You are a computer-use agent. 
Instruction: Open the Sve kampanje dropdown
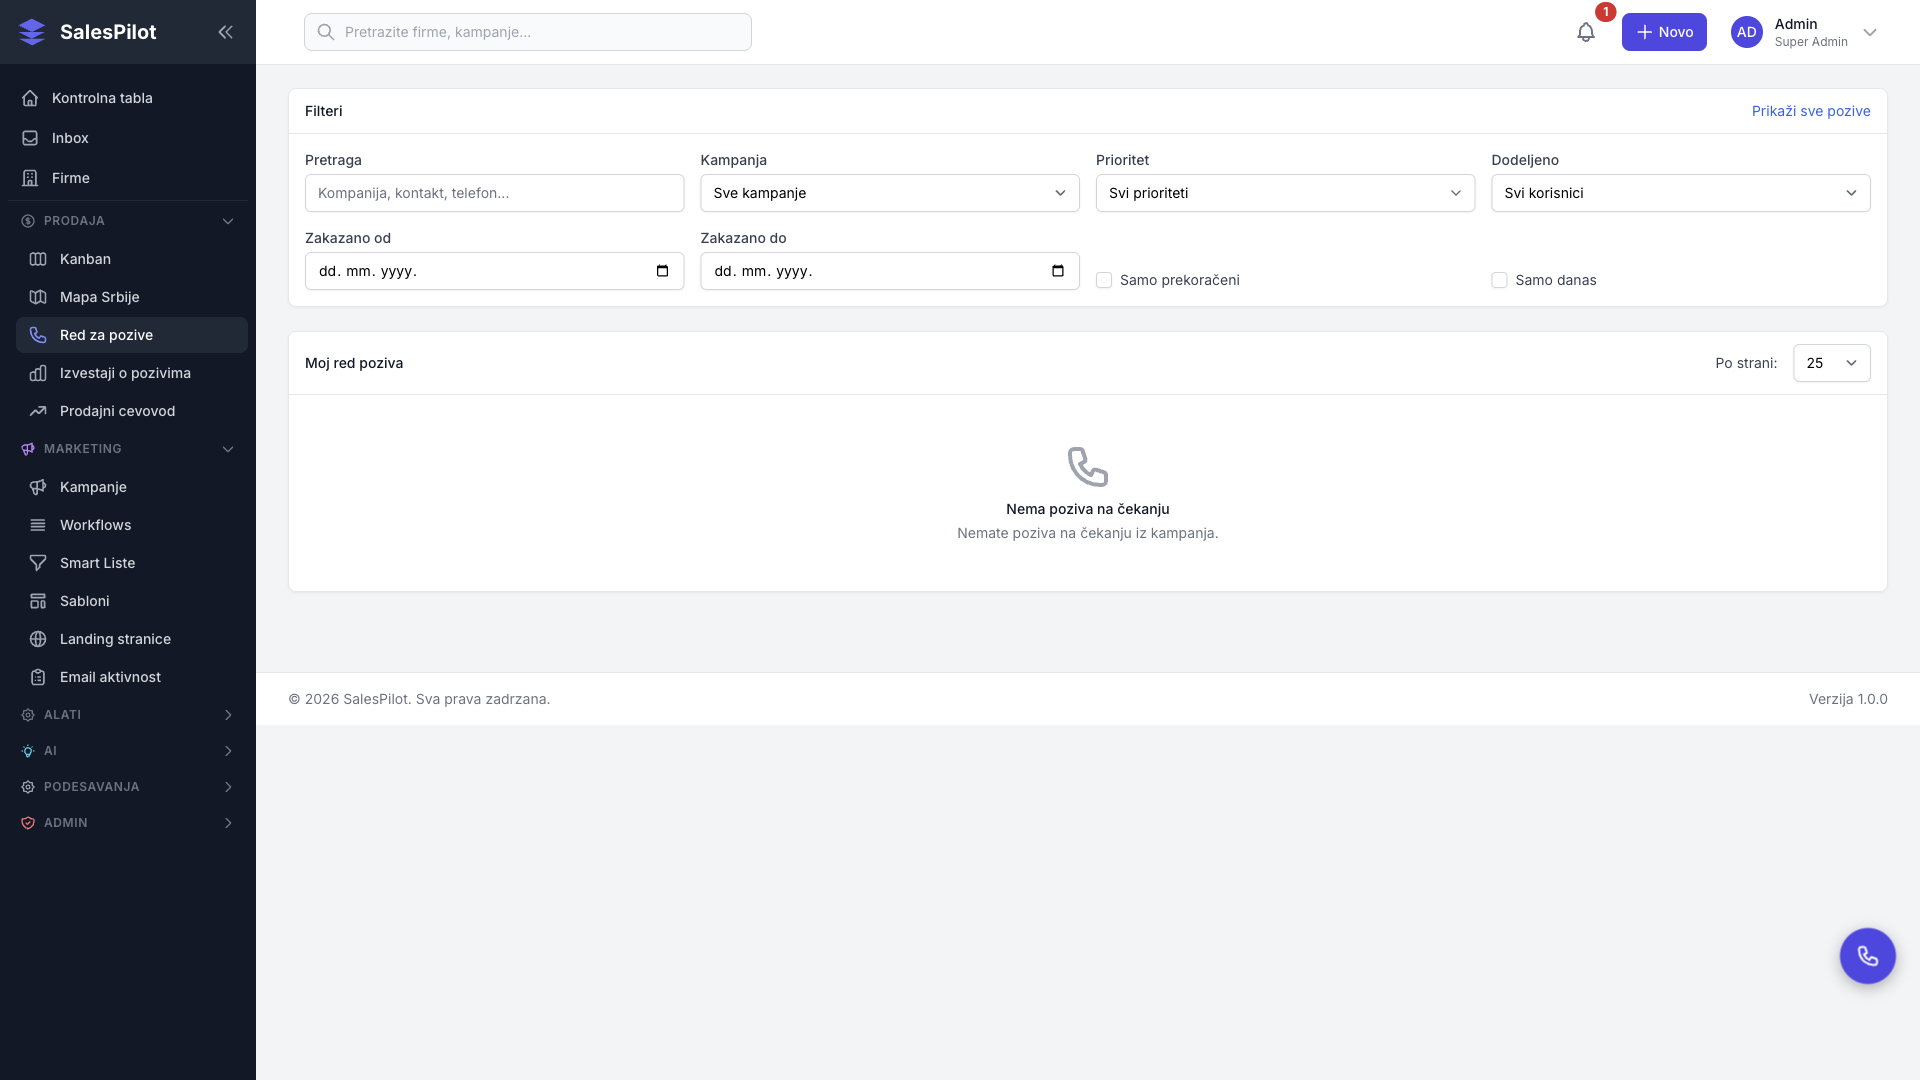[889, 193]
